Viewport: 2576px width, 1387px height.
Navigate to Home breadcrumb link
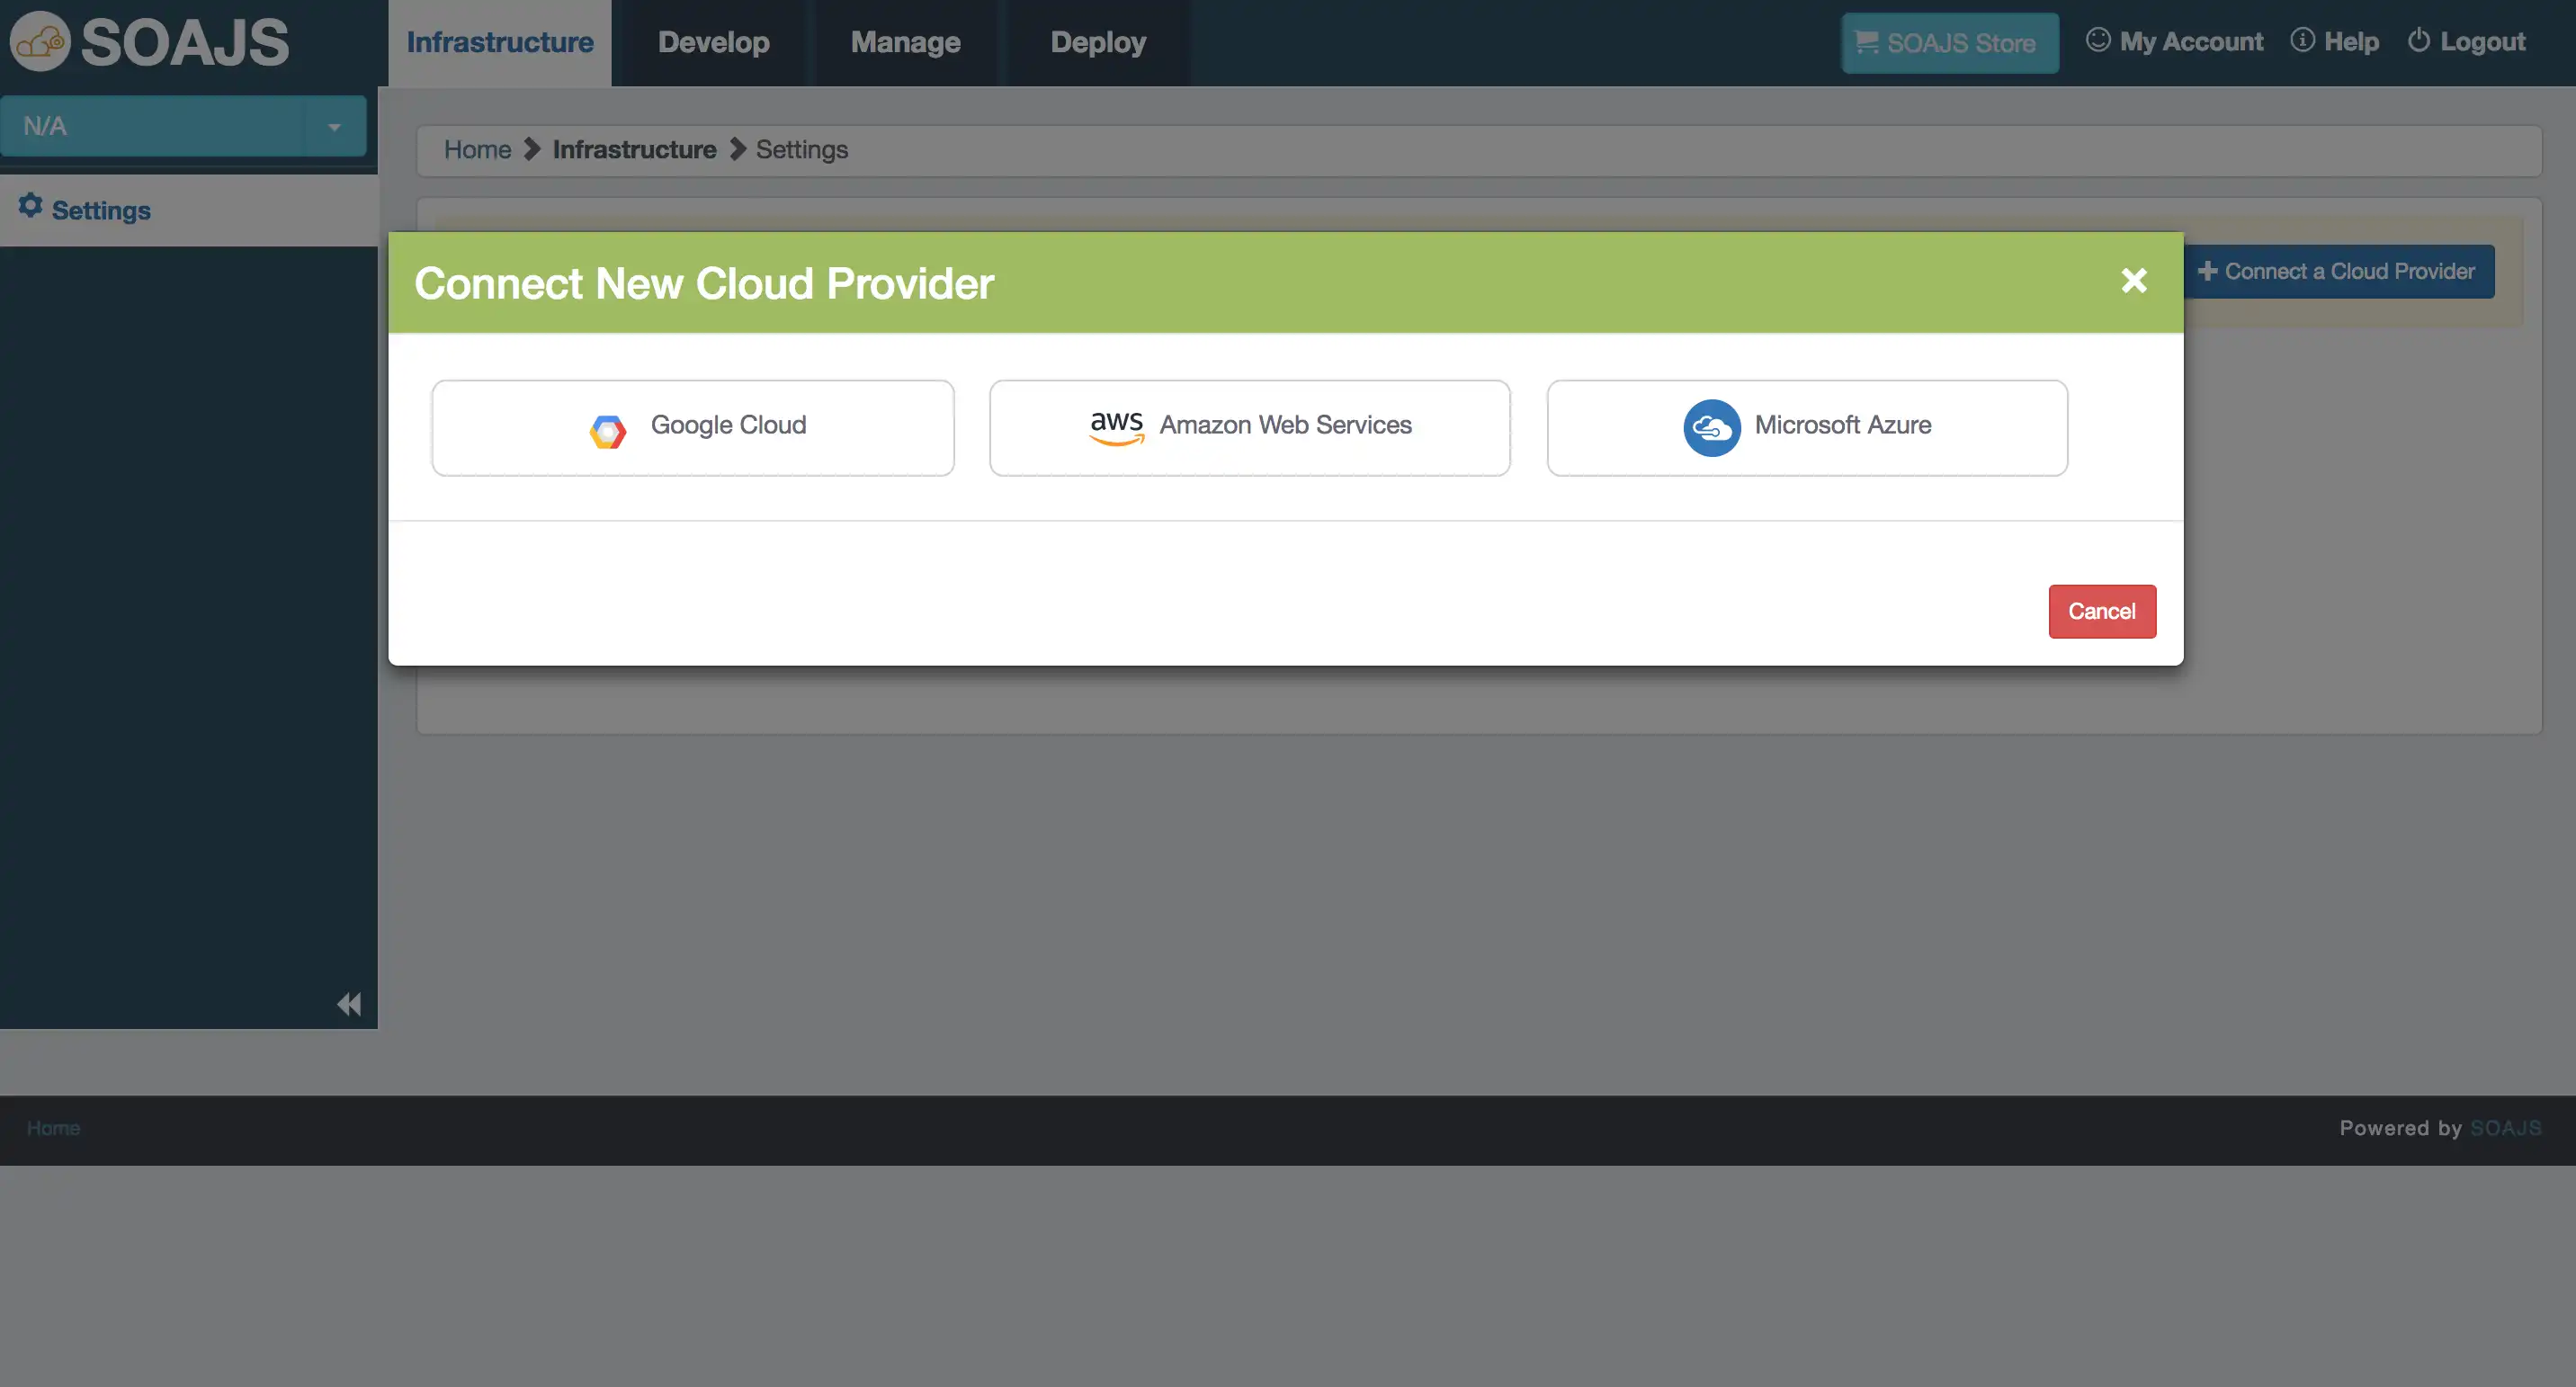coord(477,148)
